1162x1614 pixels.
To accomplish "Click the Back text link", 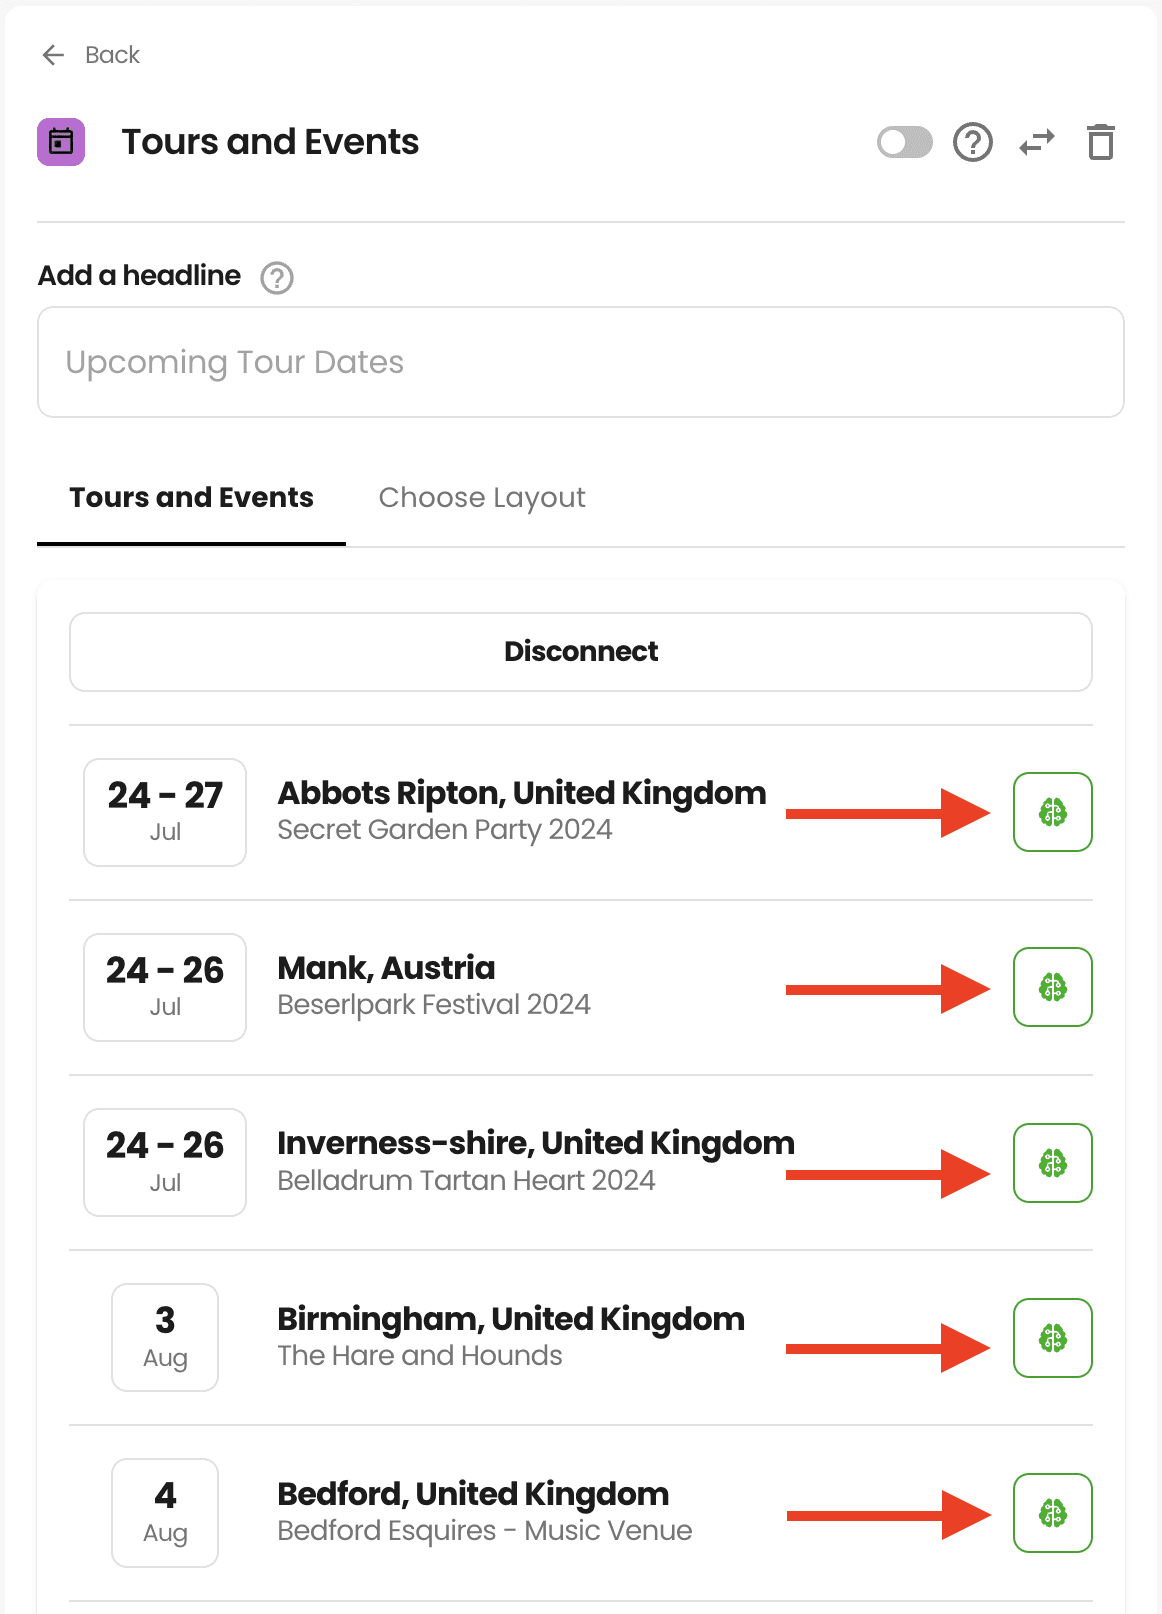I will click(x=113, y=55).
